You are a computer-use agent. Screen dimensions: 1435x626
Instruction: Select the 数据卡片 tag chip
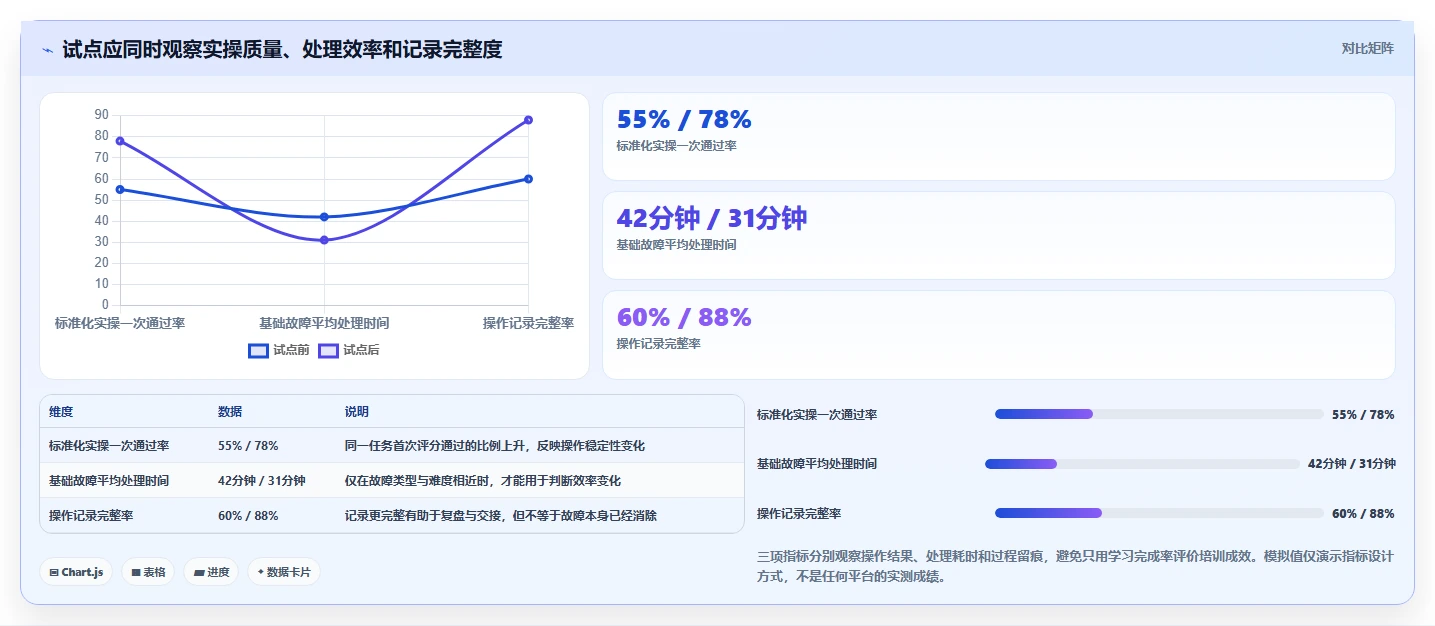[x=284, y=572]
